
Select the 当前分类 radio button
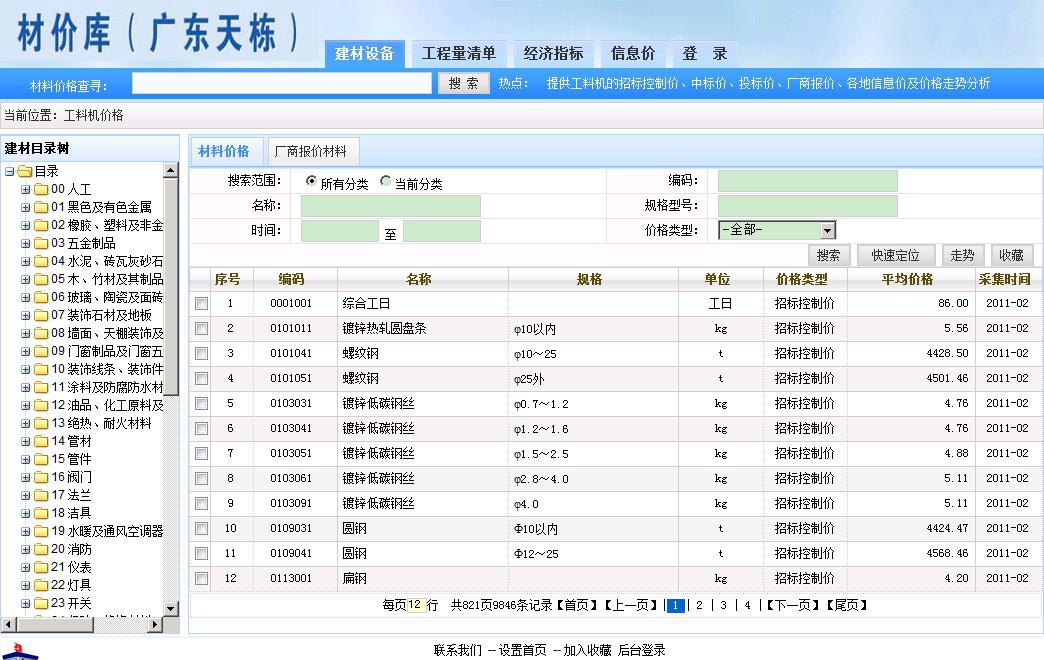[386, 182]
